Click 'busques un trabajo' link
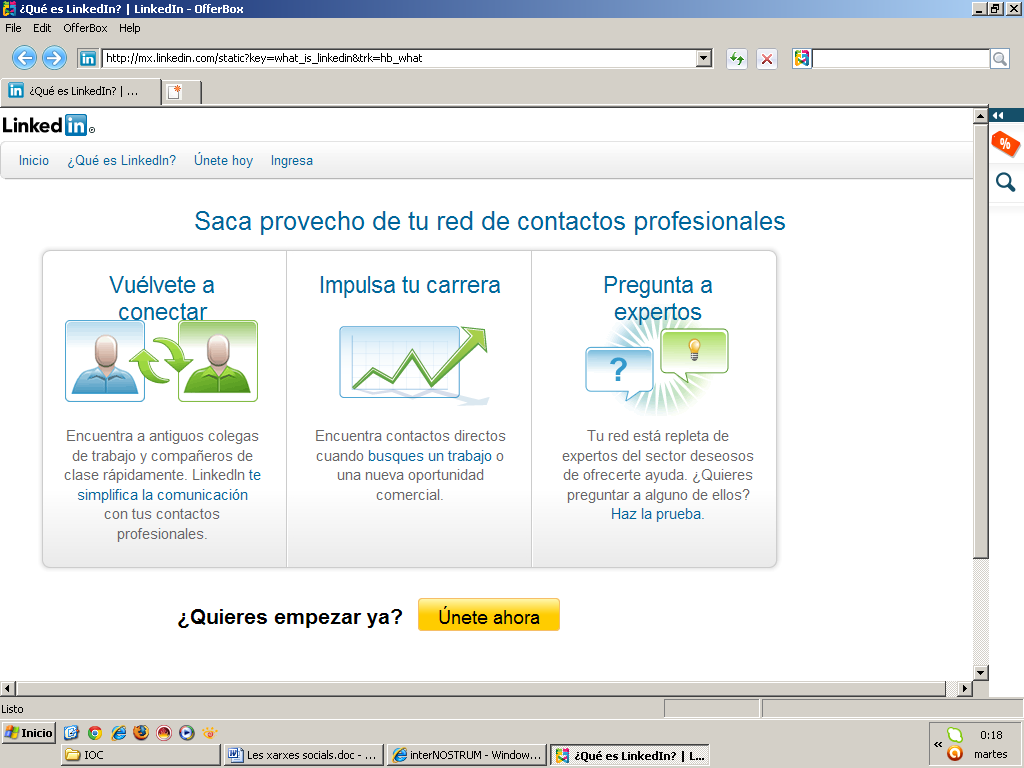Image resolution: width=1024 pixels, height=768 pixels. (x=430, y=456)
